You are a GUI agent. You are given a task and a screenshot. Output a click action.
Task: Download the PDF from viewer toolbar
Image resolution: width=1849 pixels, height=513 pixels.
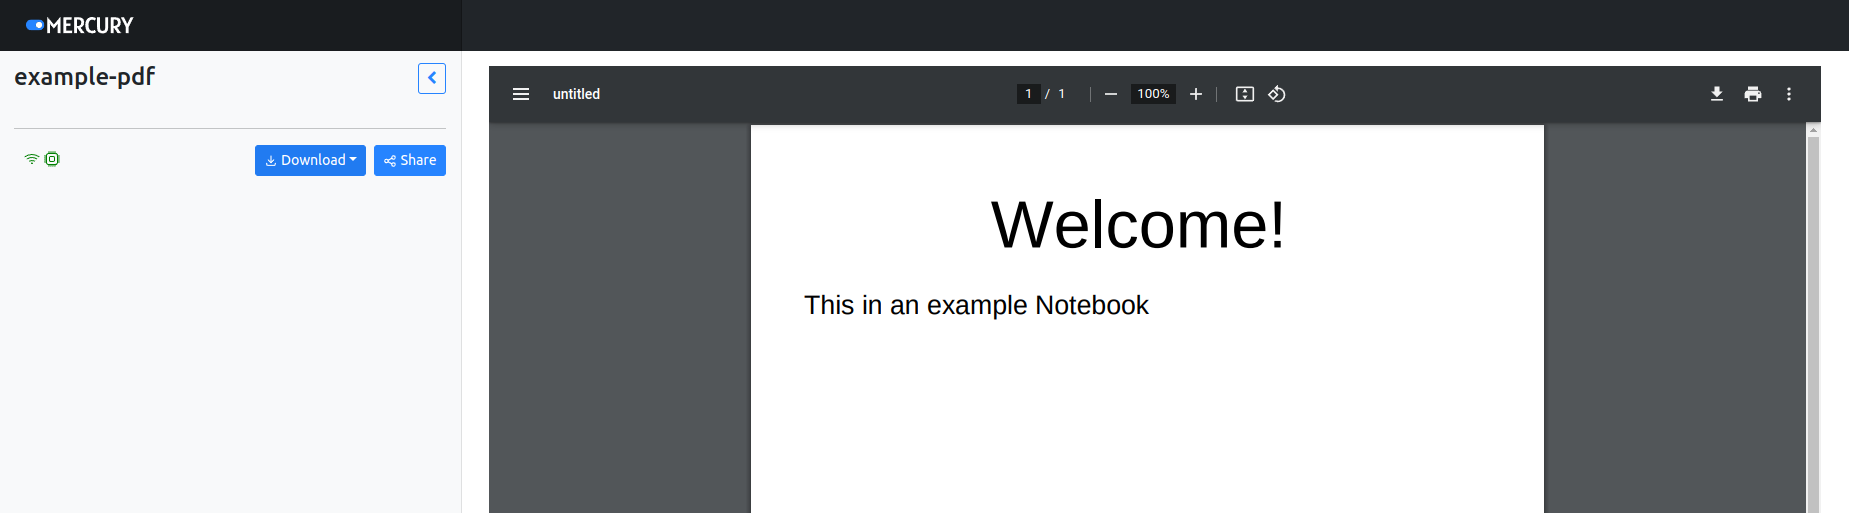pos(1717,94)
